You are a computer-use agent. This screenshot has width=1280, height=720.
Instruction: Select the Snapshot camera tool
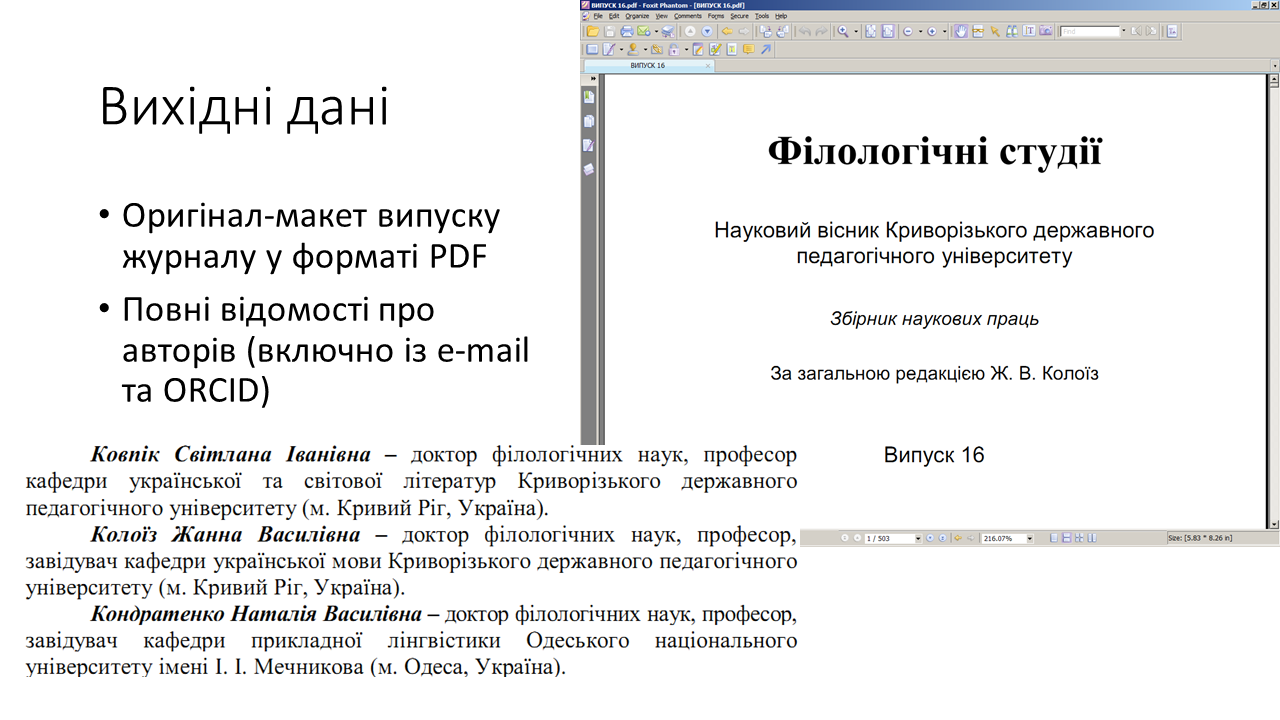pyautogui.click(x=1045, y=32)
